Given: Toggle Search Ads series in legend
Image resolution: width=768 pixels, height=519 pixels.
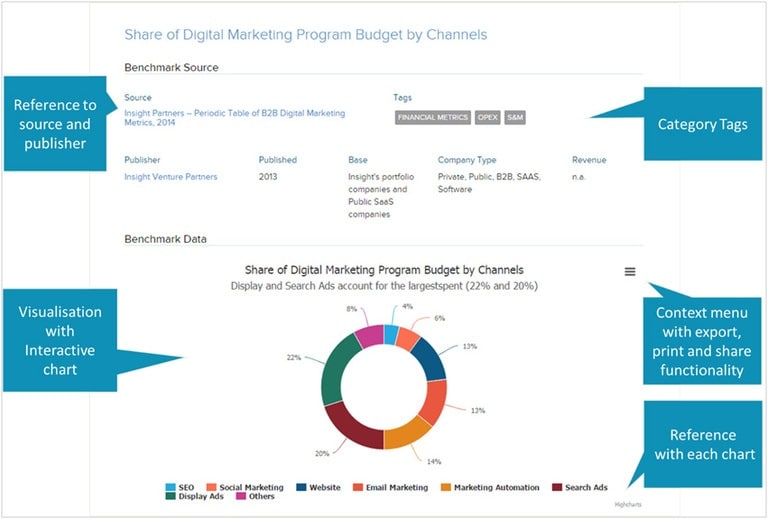Looking at the screenshot, I should (585, 488).
